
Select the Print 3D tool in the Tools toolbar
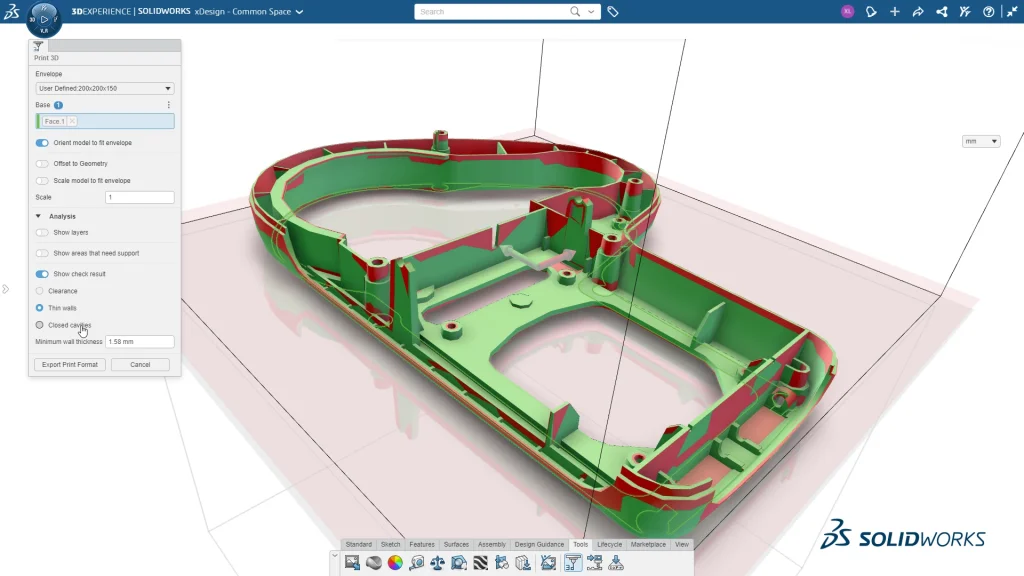[573, 562]
